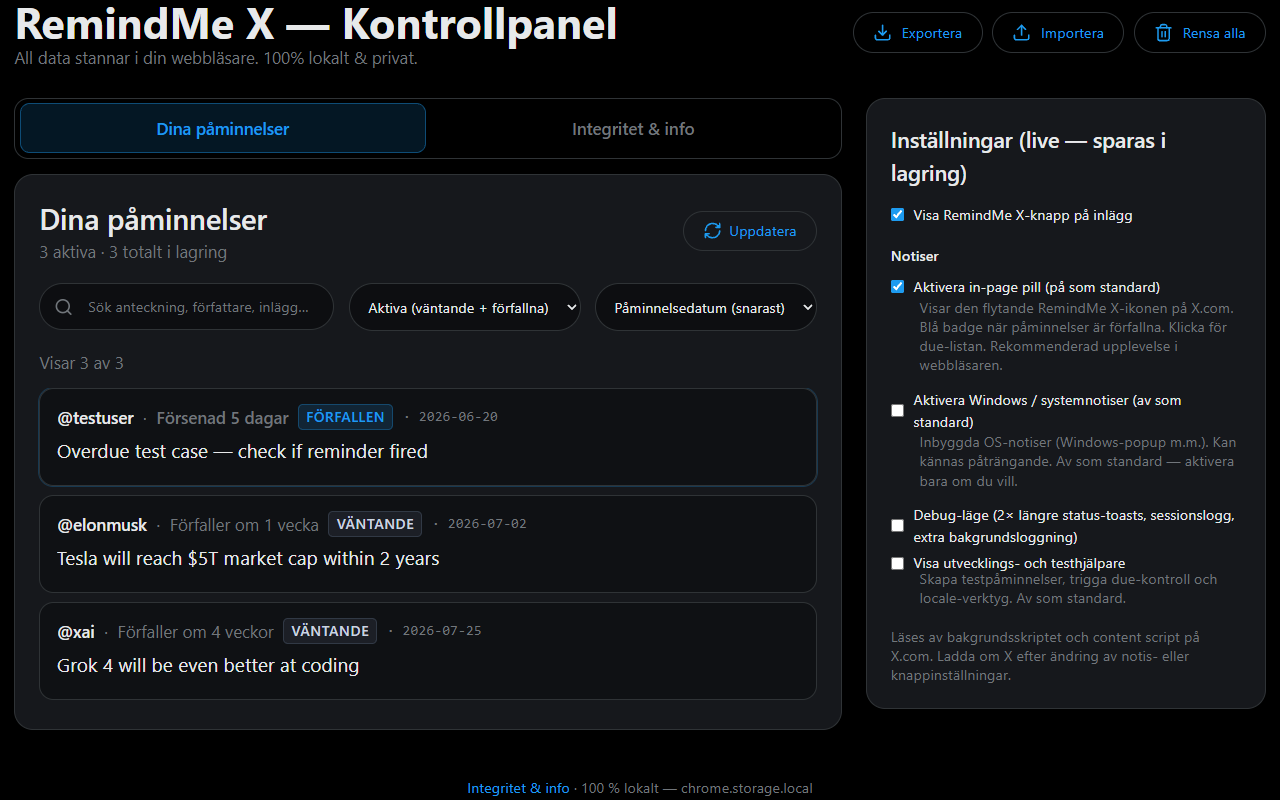Click the FÖRFALLEN status badge
This screenshot has height=800, width=1280.
(x=345, y=417)
